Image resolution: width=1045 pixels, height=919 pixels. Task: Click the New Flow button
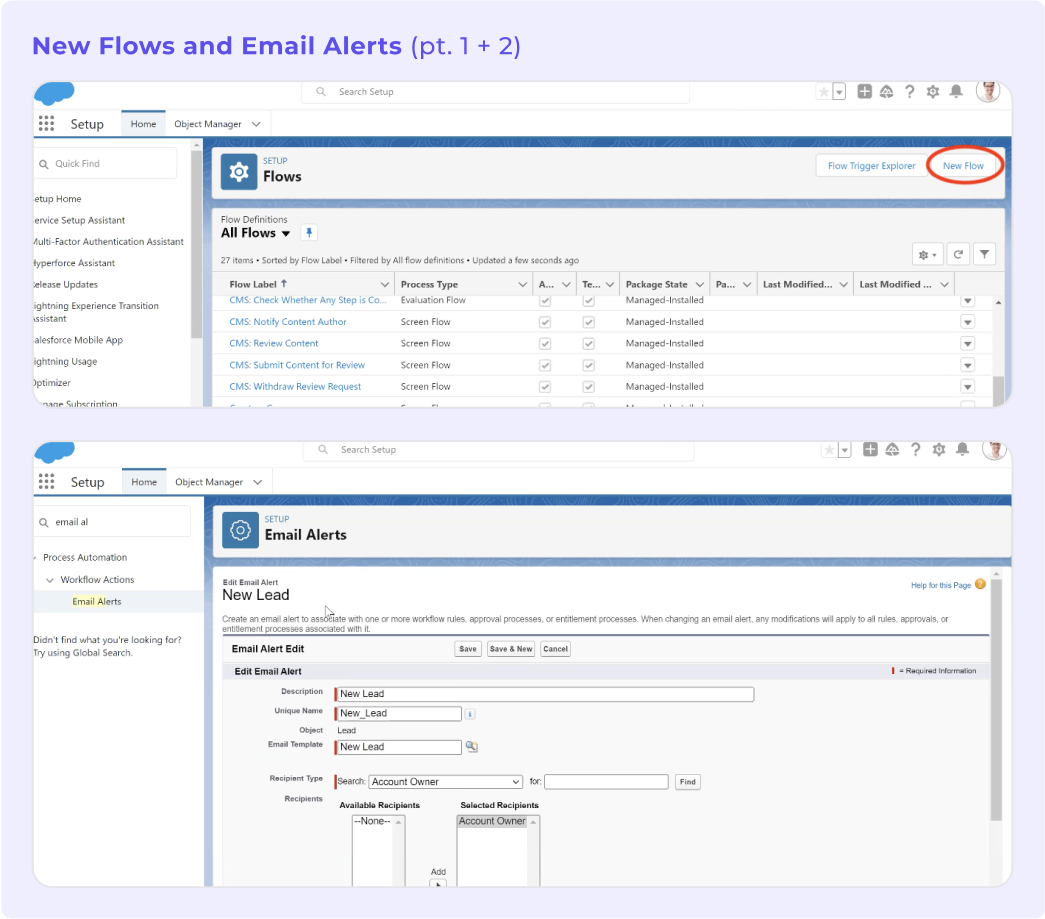pos(963,166)
